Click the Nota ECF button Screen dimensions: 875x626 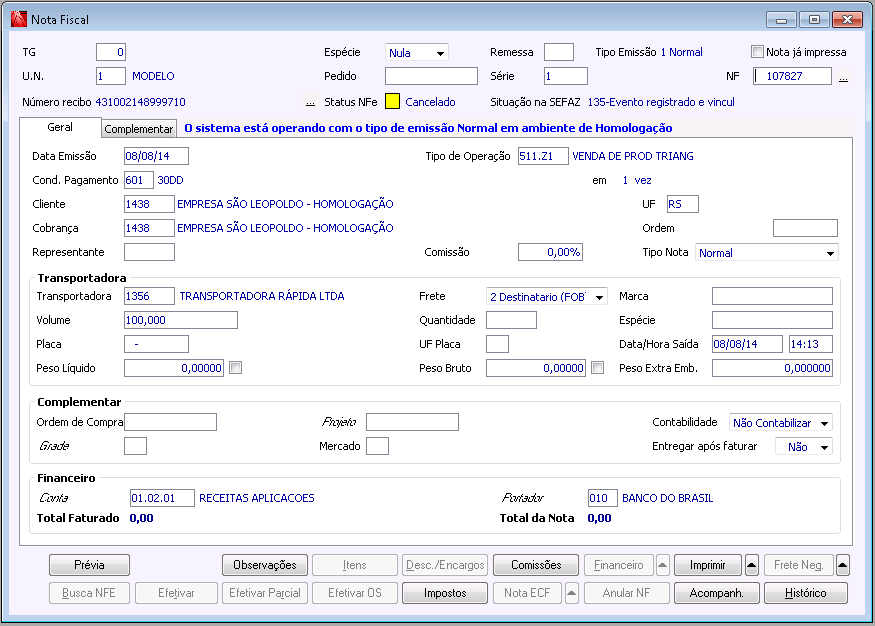tap(527, 593)
